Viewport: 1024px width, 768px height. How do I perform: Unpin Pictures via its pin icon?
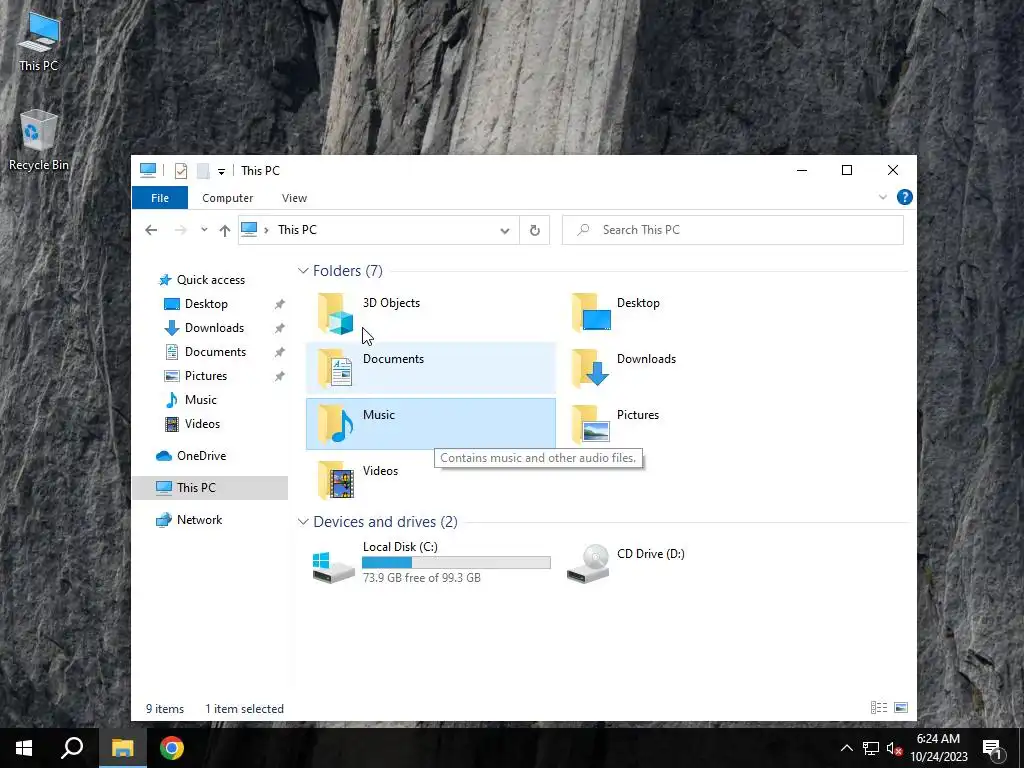coord(280,376)
